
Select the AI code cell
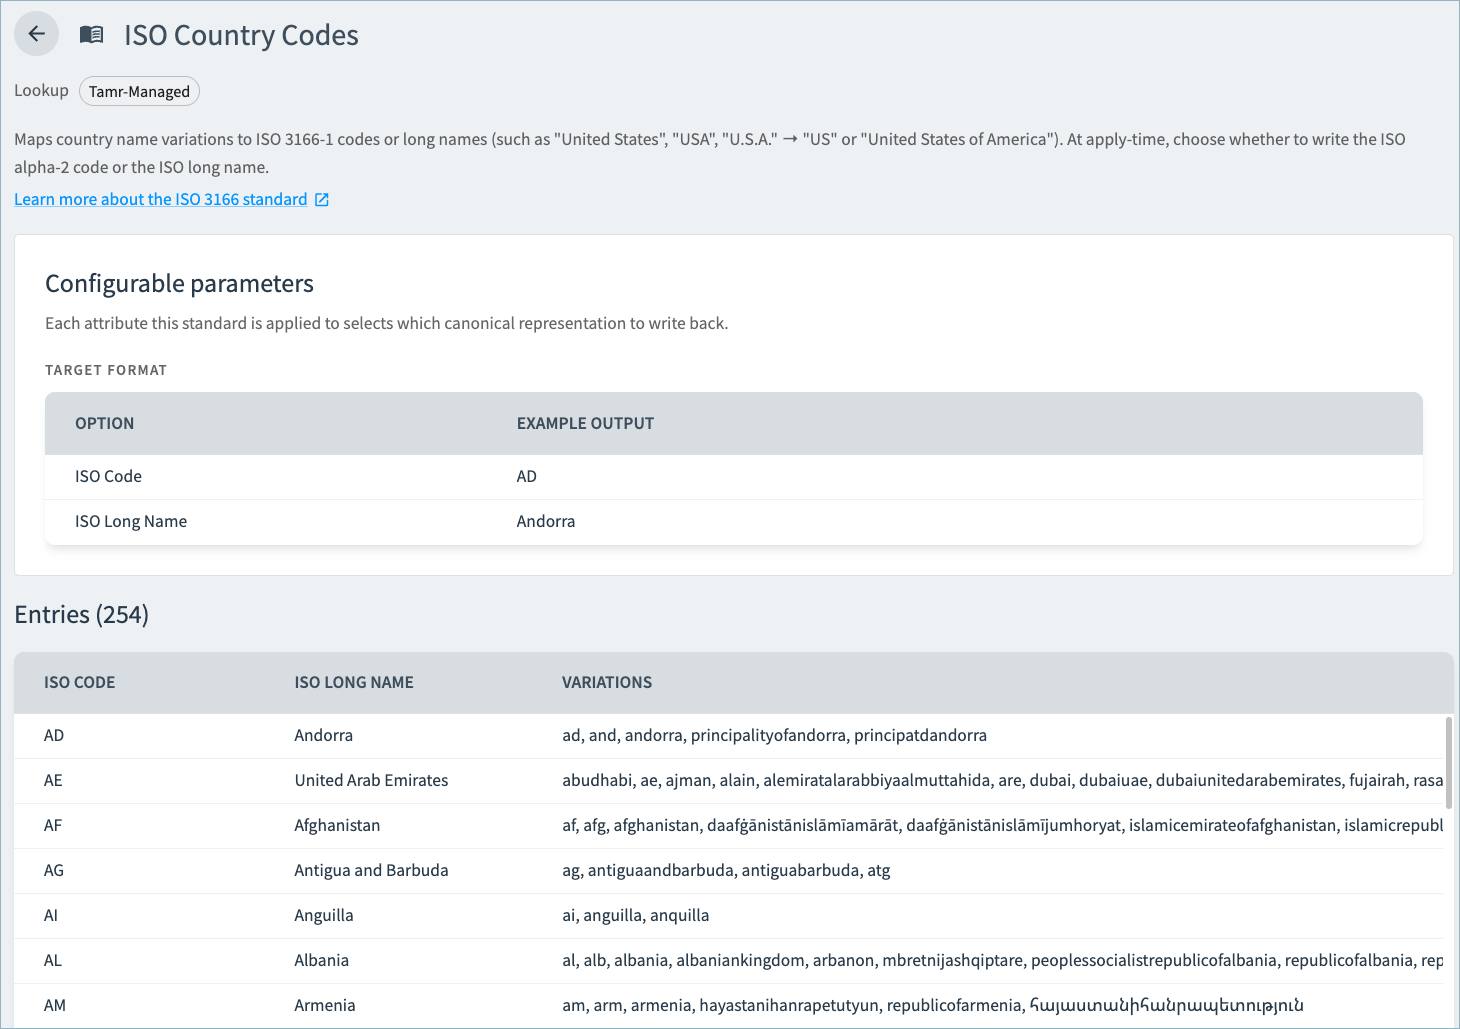click(x=51, y=915)
